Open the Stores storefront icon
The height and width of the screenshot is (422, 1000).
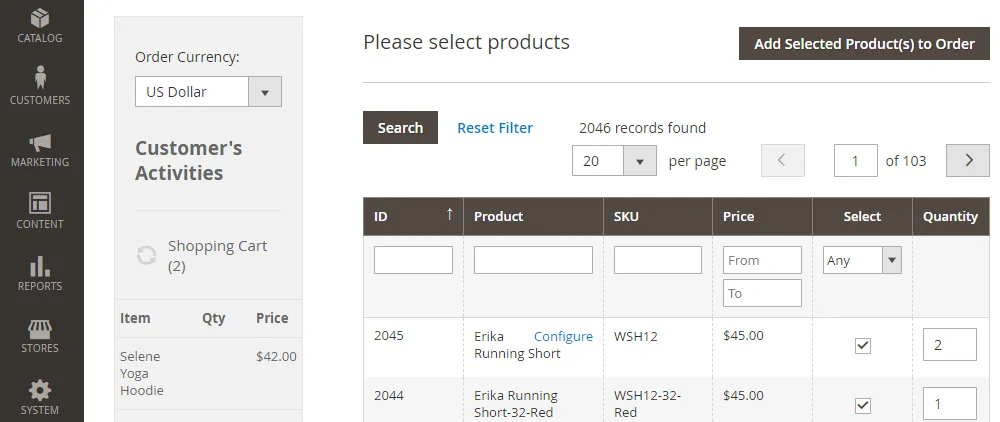pyautogui.click(x=40, y=329)
